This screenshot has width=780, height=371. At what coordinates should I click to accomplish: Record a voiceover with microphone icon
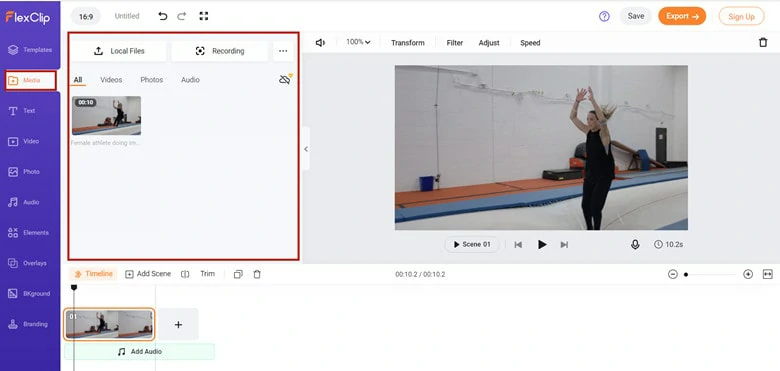pyautogui.click(x=635, y=245)
